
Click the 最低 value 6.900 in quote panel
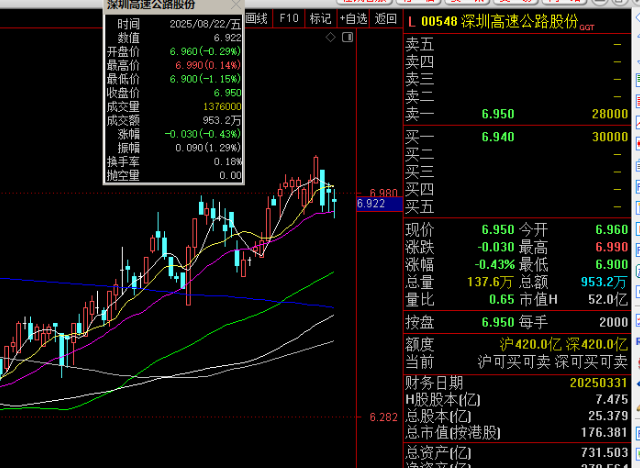pos(611,264)
